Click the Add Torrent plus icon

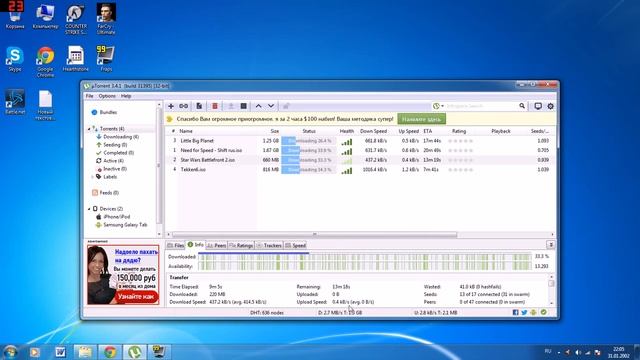click(171, 106)
